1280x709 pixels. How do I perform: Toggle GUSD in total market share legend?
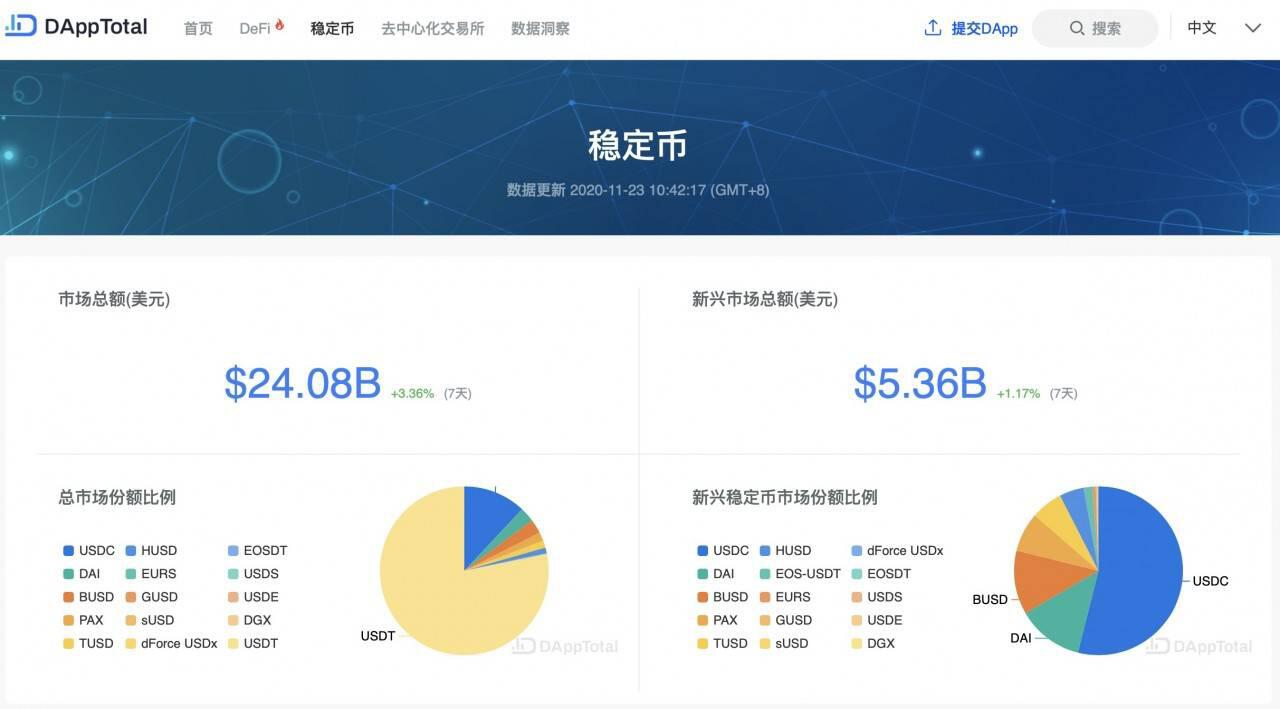coord(151,597)
